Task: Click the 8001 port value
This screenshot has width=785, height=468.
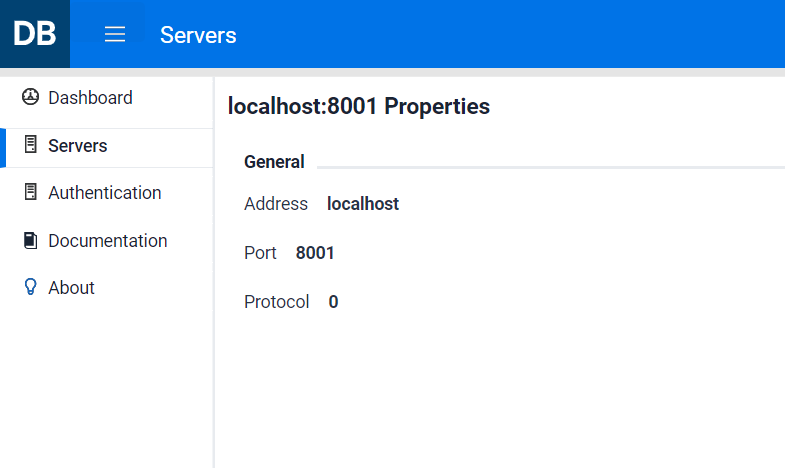Action: coord(315,253)
